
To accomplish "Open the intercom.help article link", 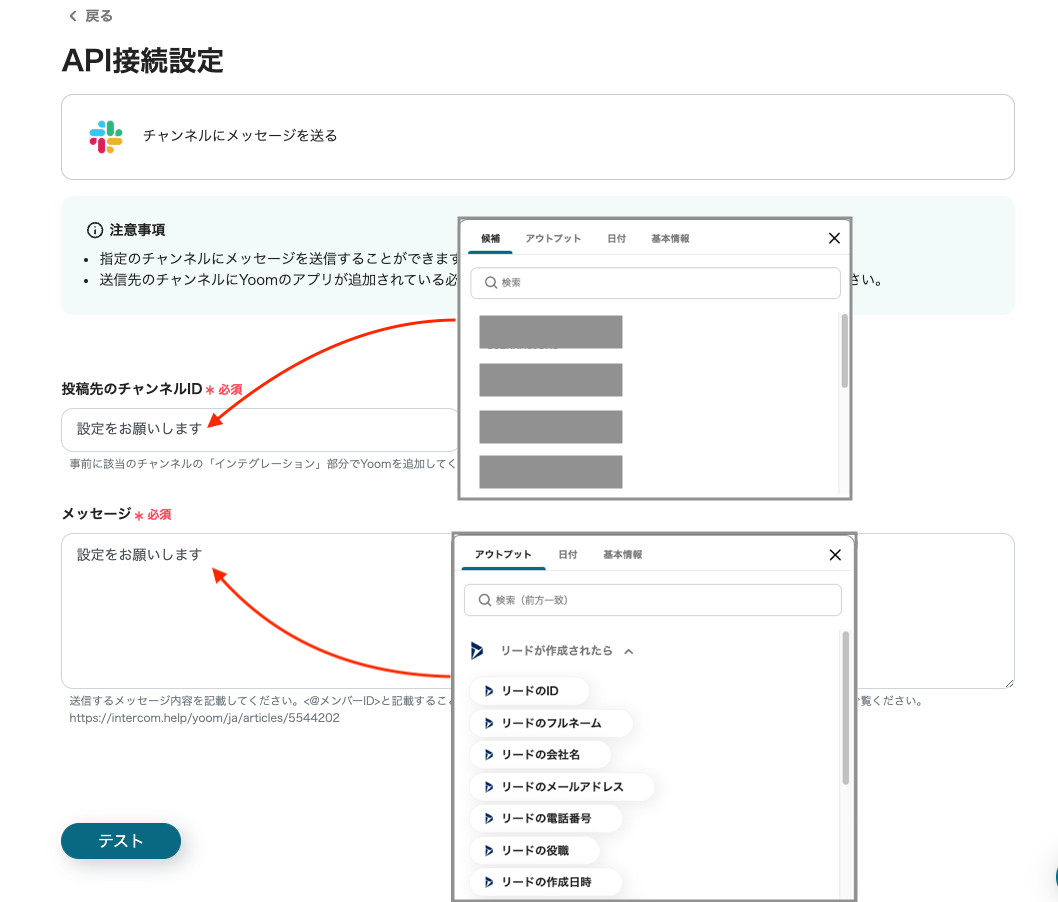I will coord(204,718).
